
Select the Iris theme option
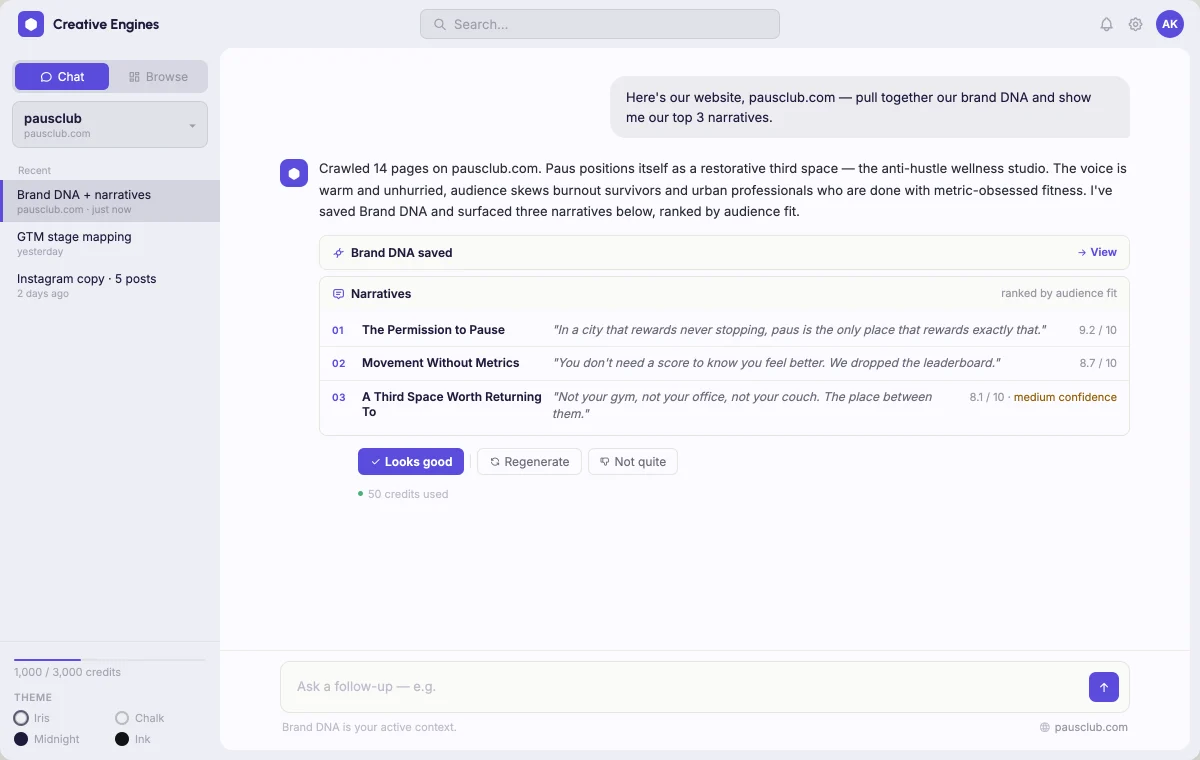pyautogui.click(x=32, y=718)
